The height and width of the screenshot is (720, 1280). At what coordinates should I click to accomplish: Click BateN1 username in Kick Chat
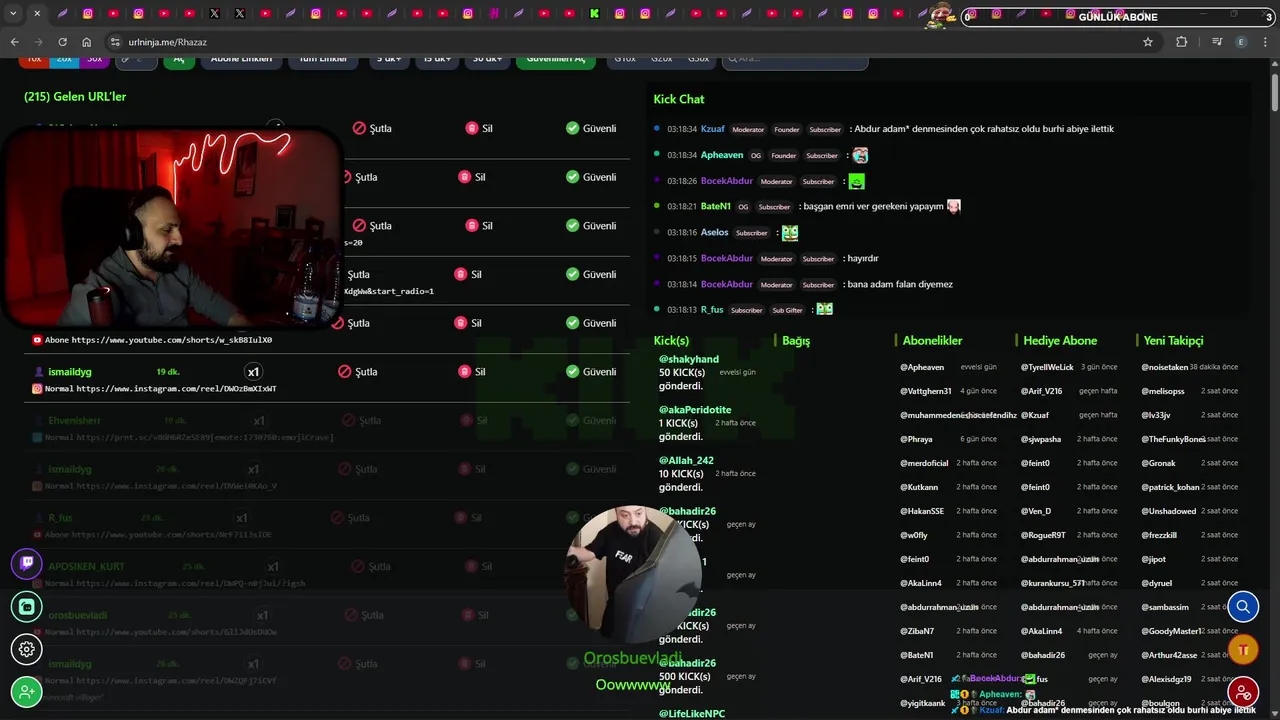tap(716, 206)
